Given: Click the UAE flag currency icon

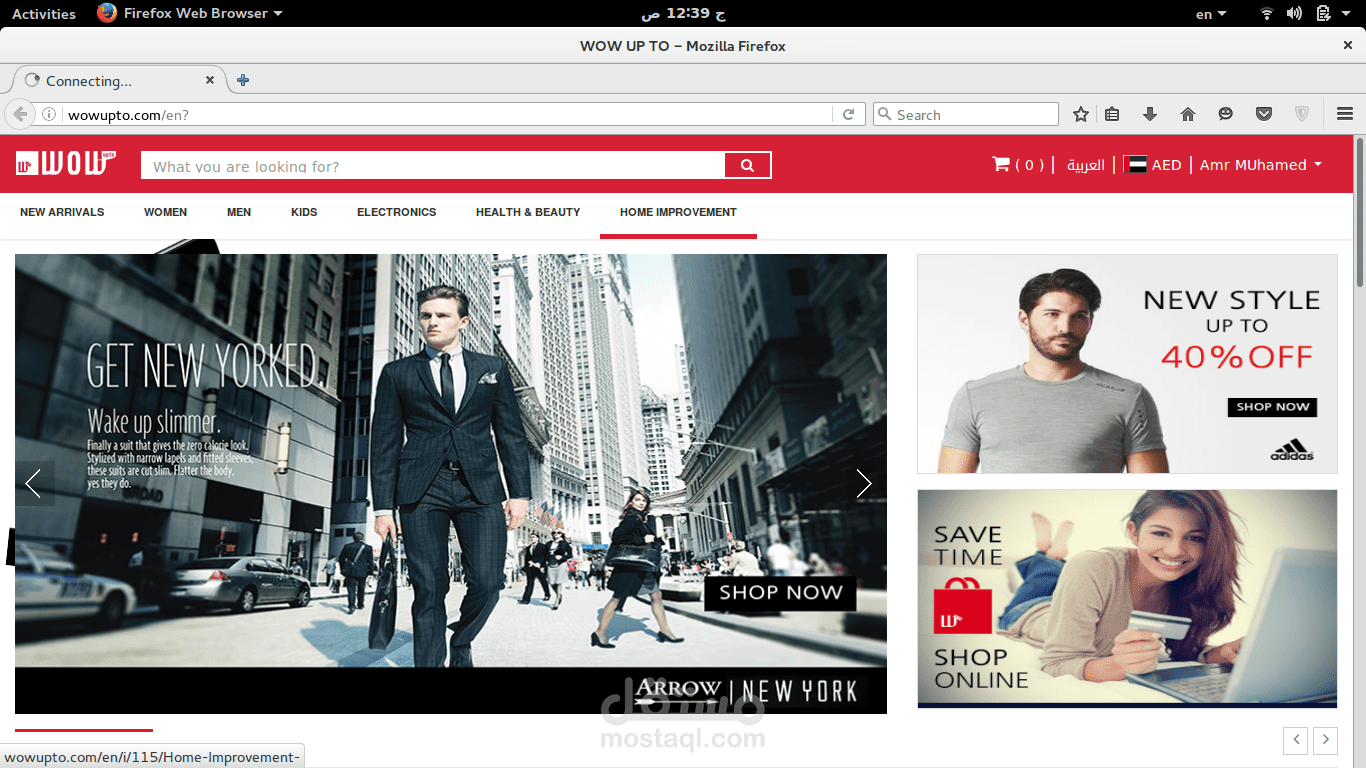Looking at the screenshot, I should point(1135,165).
